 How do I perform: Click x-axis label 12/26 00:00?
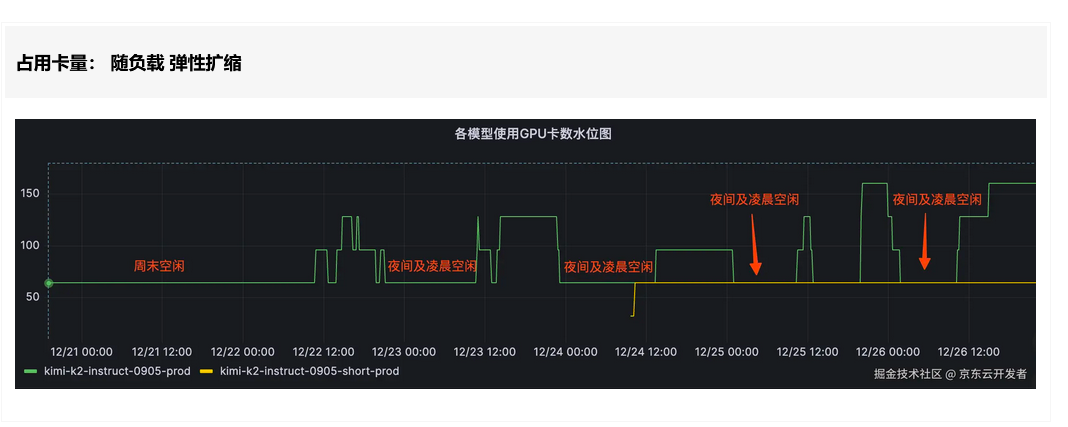[x=888, y=352]
